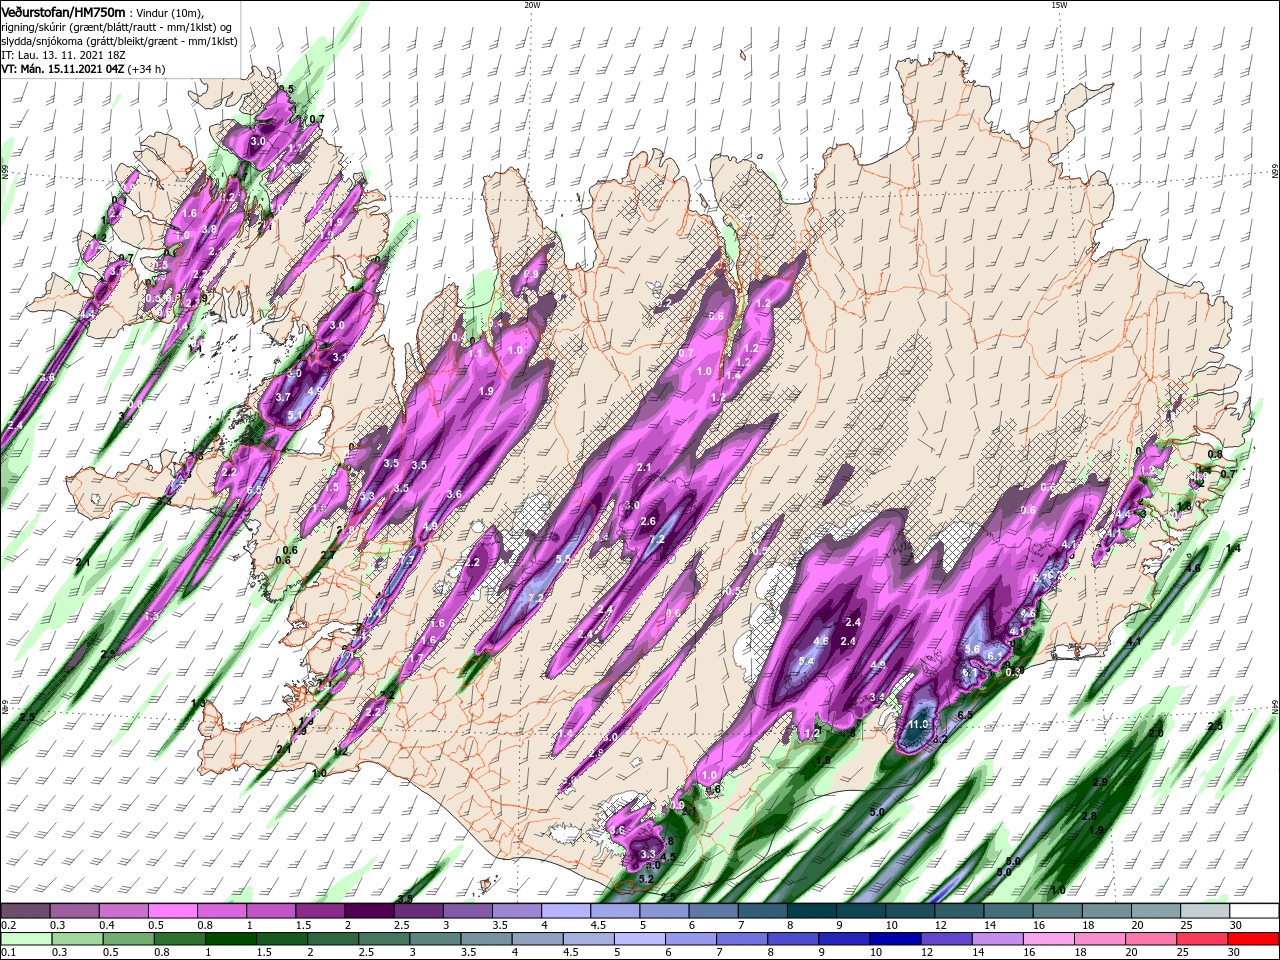
Task: Click the Veðurstofan/HM750m title text
Action: (63, 13)
